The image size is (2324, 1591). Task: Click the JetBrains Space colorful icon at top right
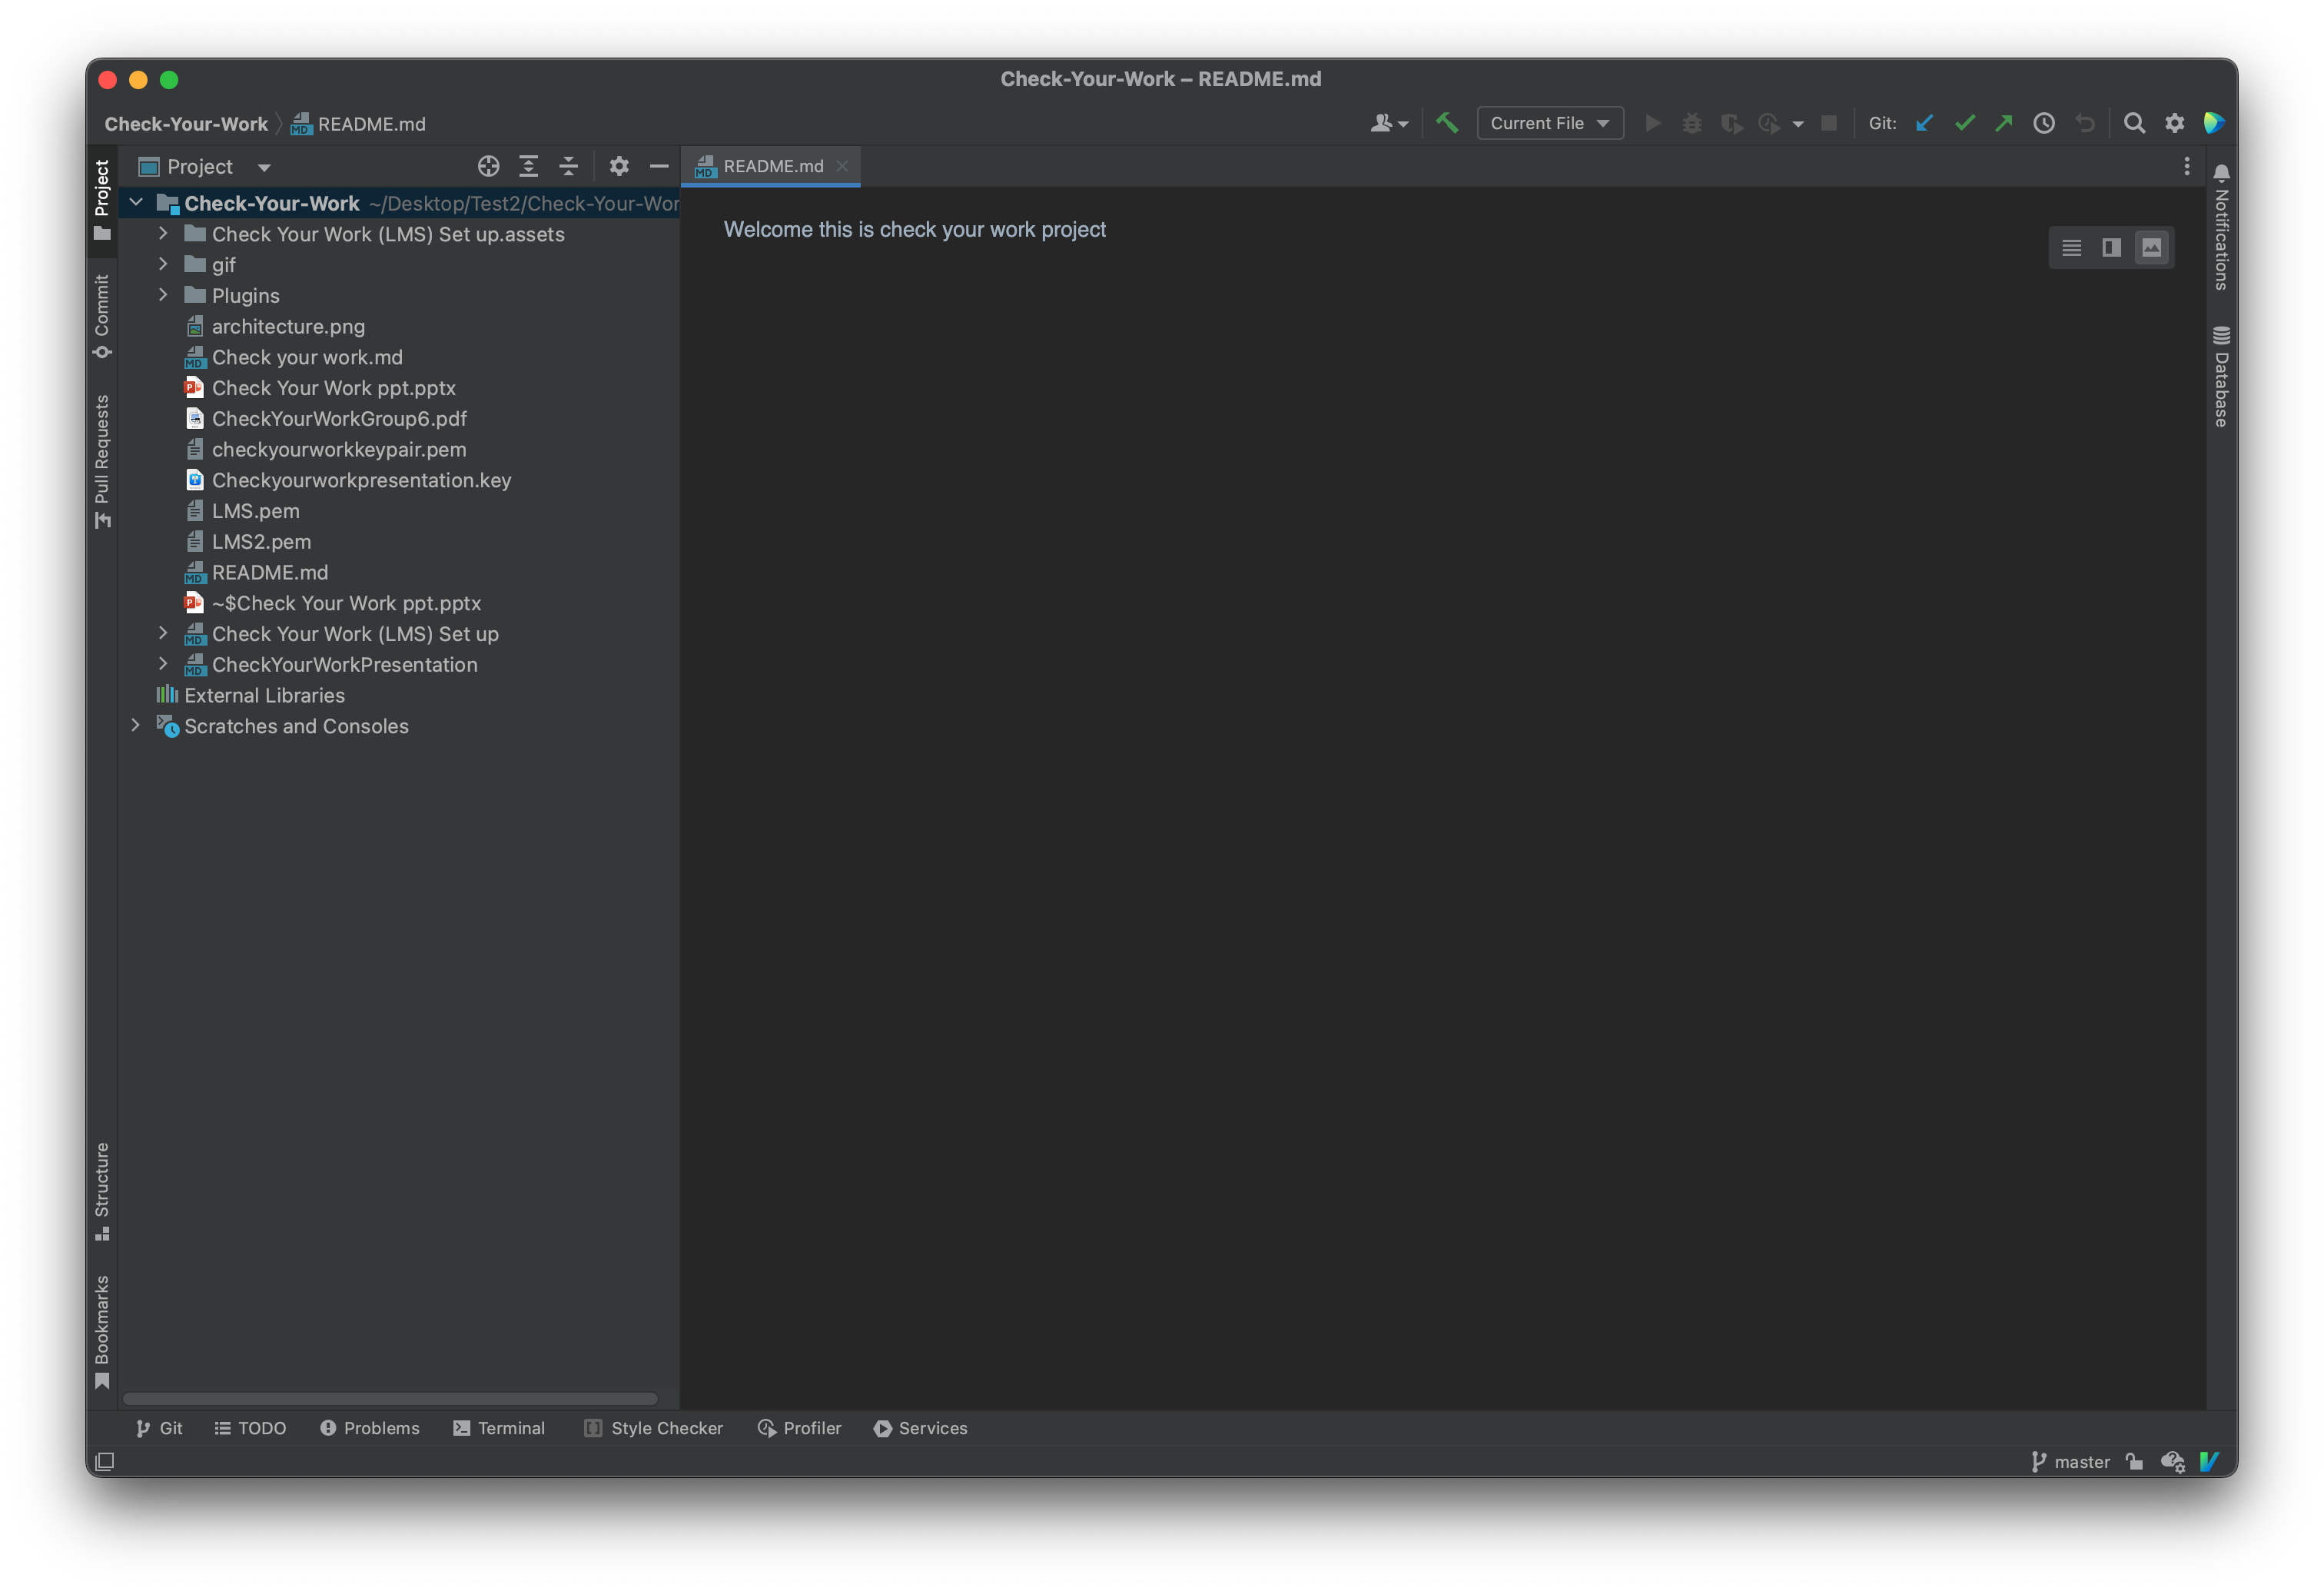pos(2213,123)
